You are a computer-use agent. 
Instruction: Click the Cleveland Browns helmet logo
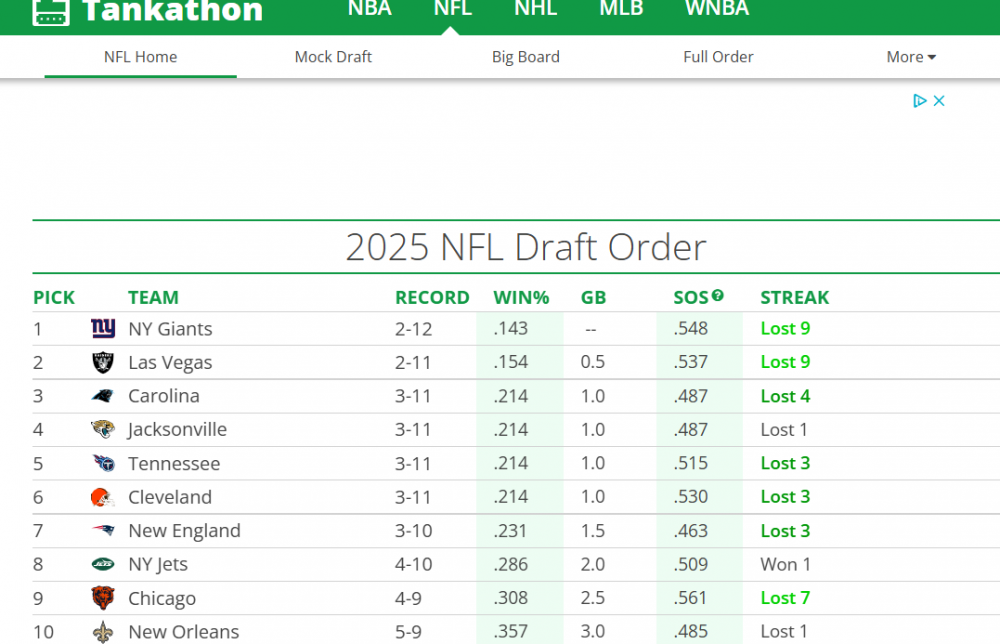coord(103,497)
